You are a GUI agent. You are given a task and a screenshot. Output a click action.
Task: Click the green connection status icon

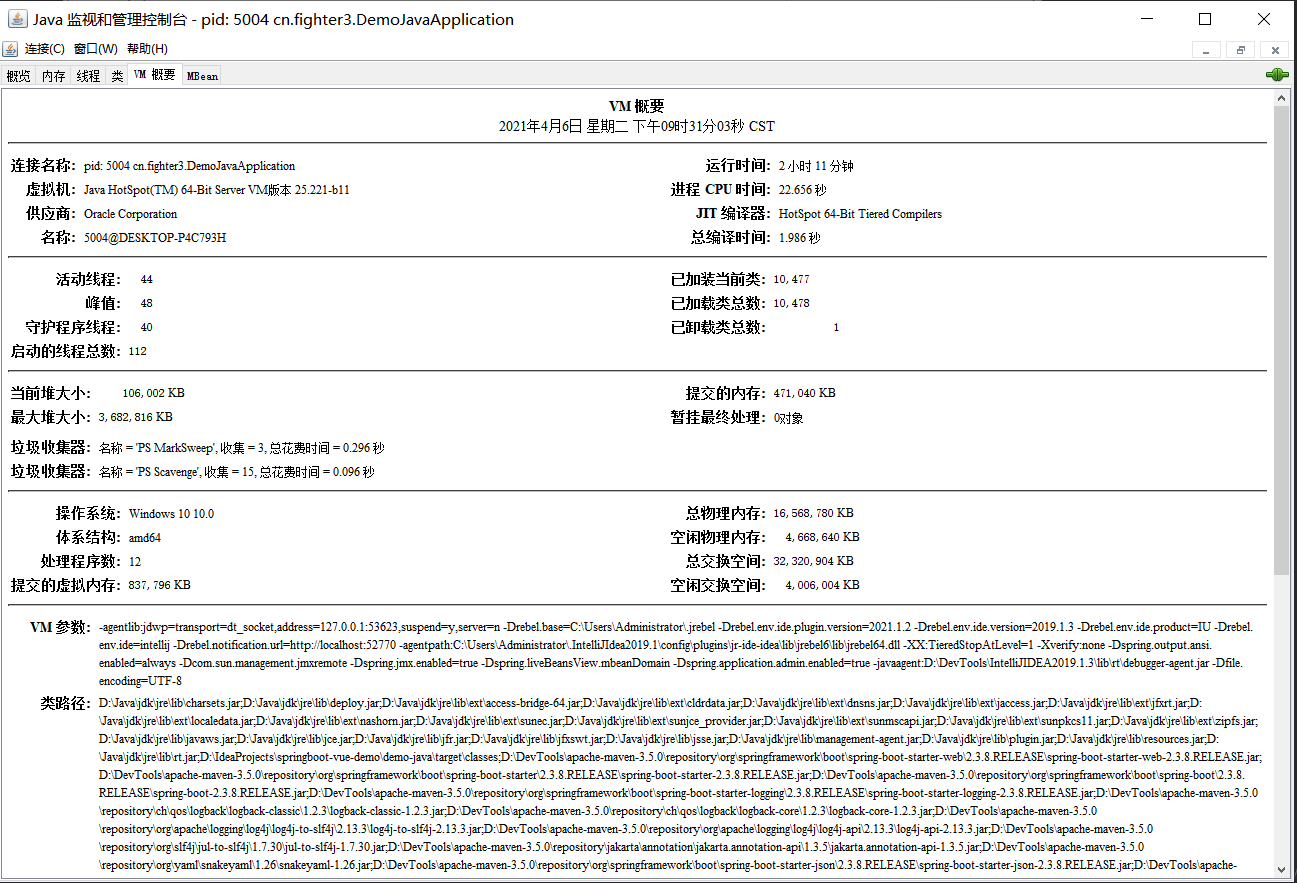[1276, 75]
